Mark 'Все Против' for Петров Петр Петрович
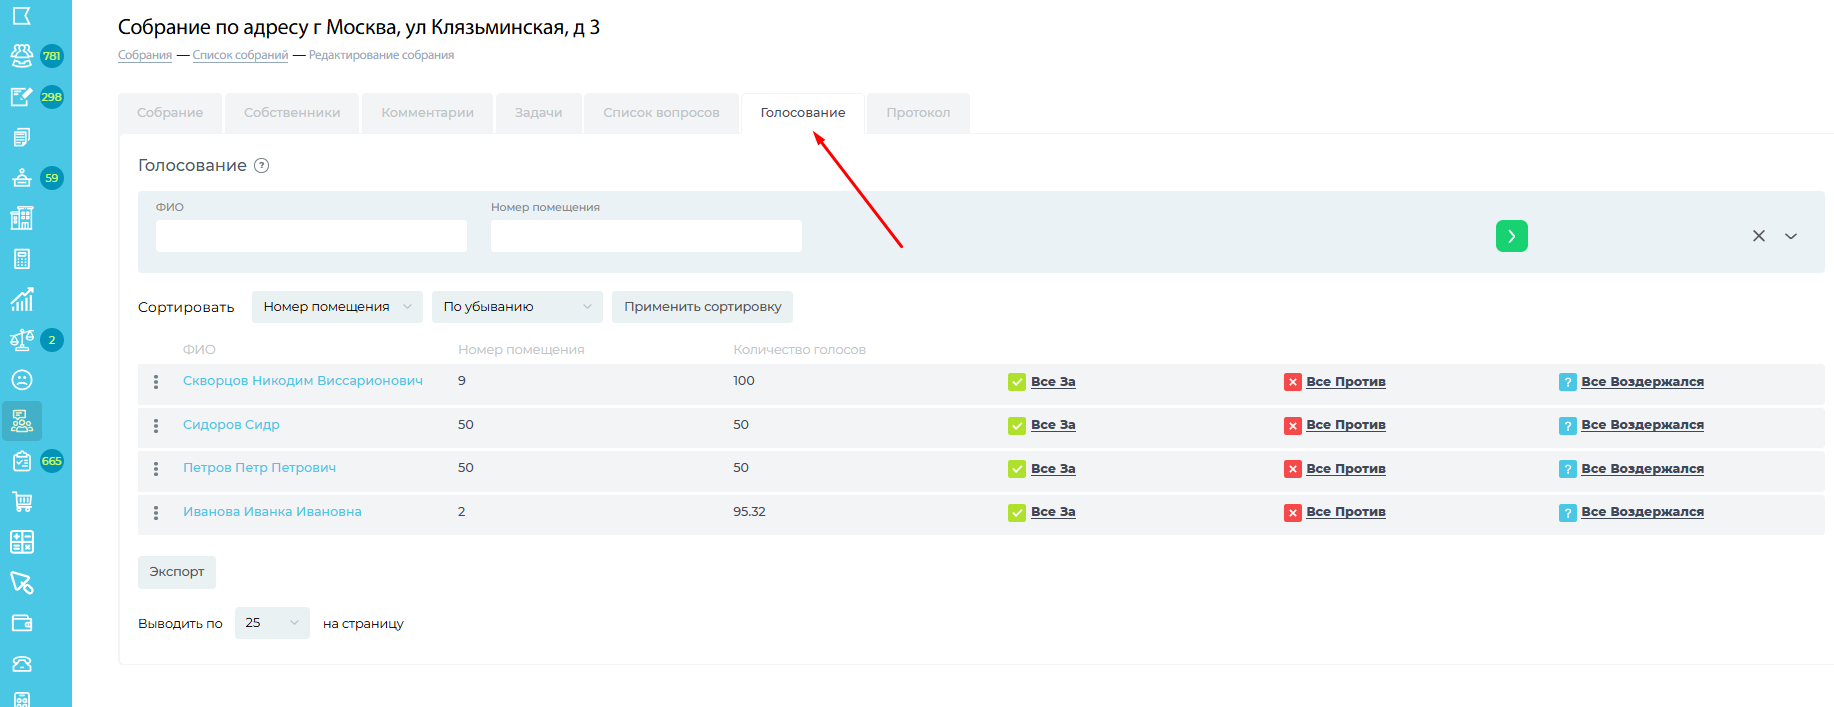1834x707 pixels. coord(1345,469)
